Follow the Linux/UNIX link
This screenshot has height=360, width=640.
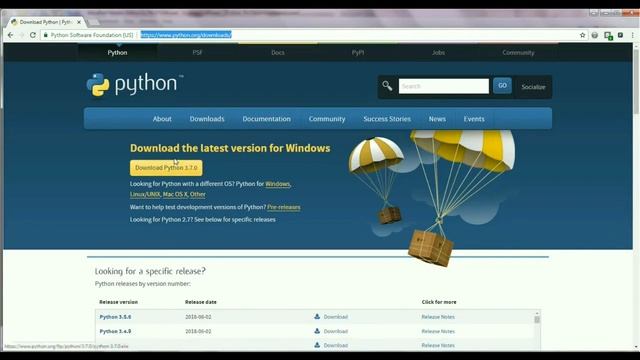145,195
